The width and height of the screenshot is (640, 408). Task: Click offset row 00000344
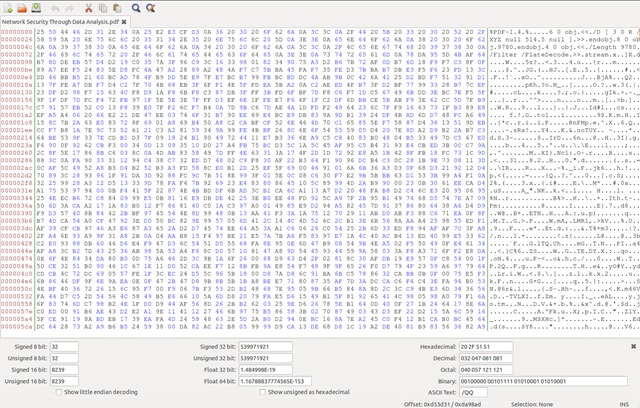(x=17, y=198)
